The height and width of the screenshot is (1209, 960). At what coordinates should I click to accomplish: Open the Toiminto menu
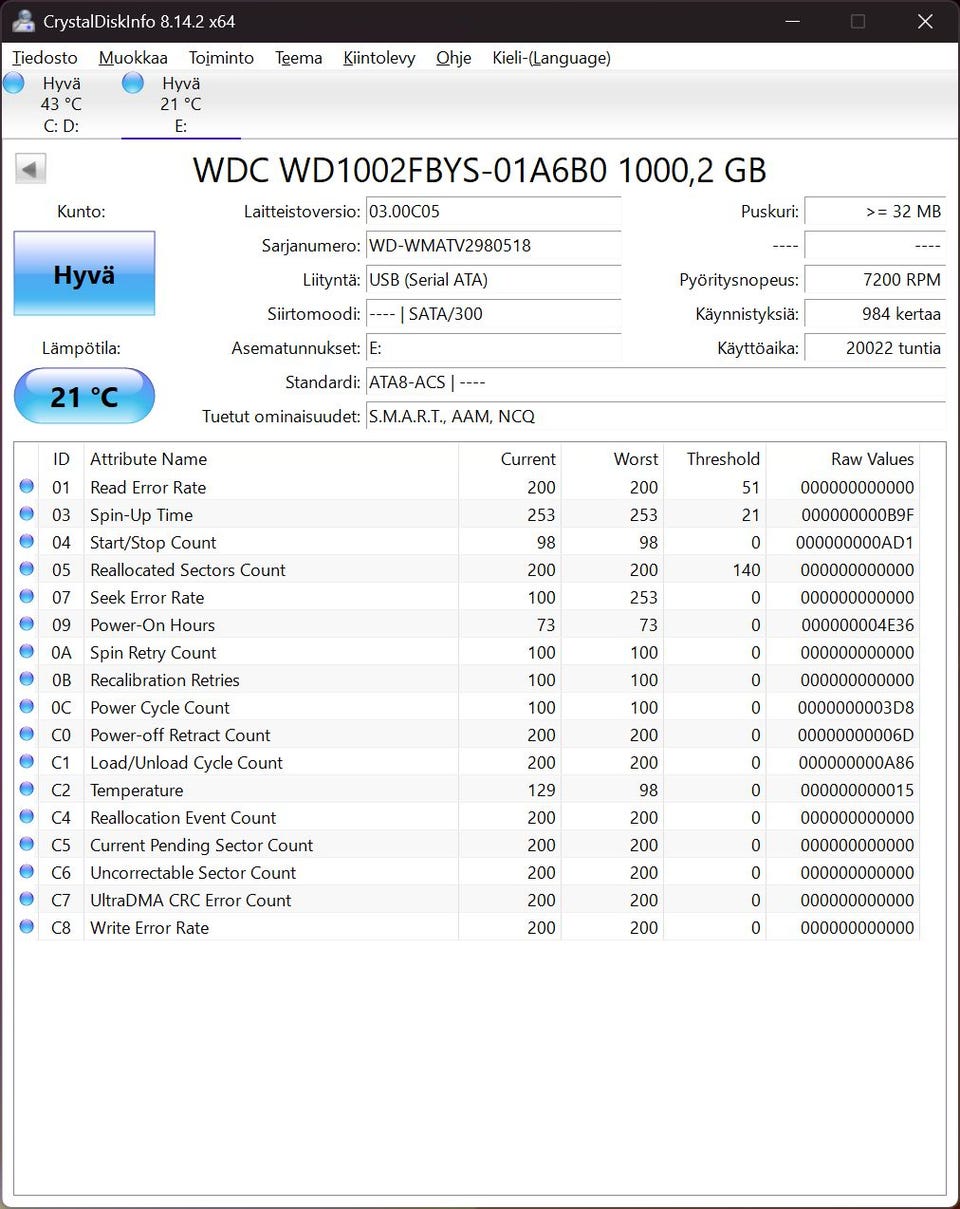point(221,58)
